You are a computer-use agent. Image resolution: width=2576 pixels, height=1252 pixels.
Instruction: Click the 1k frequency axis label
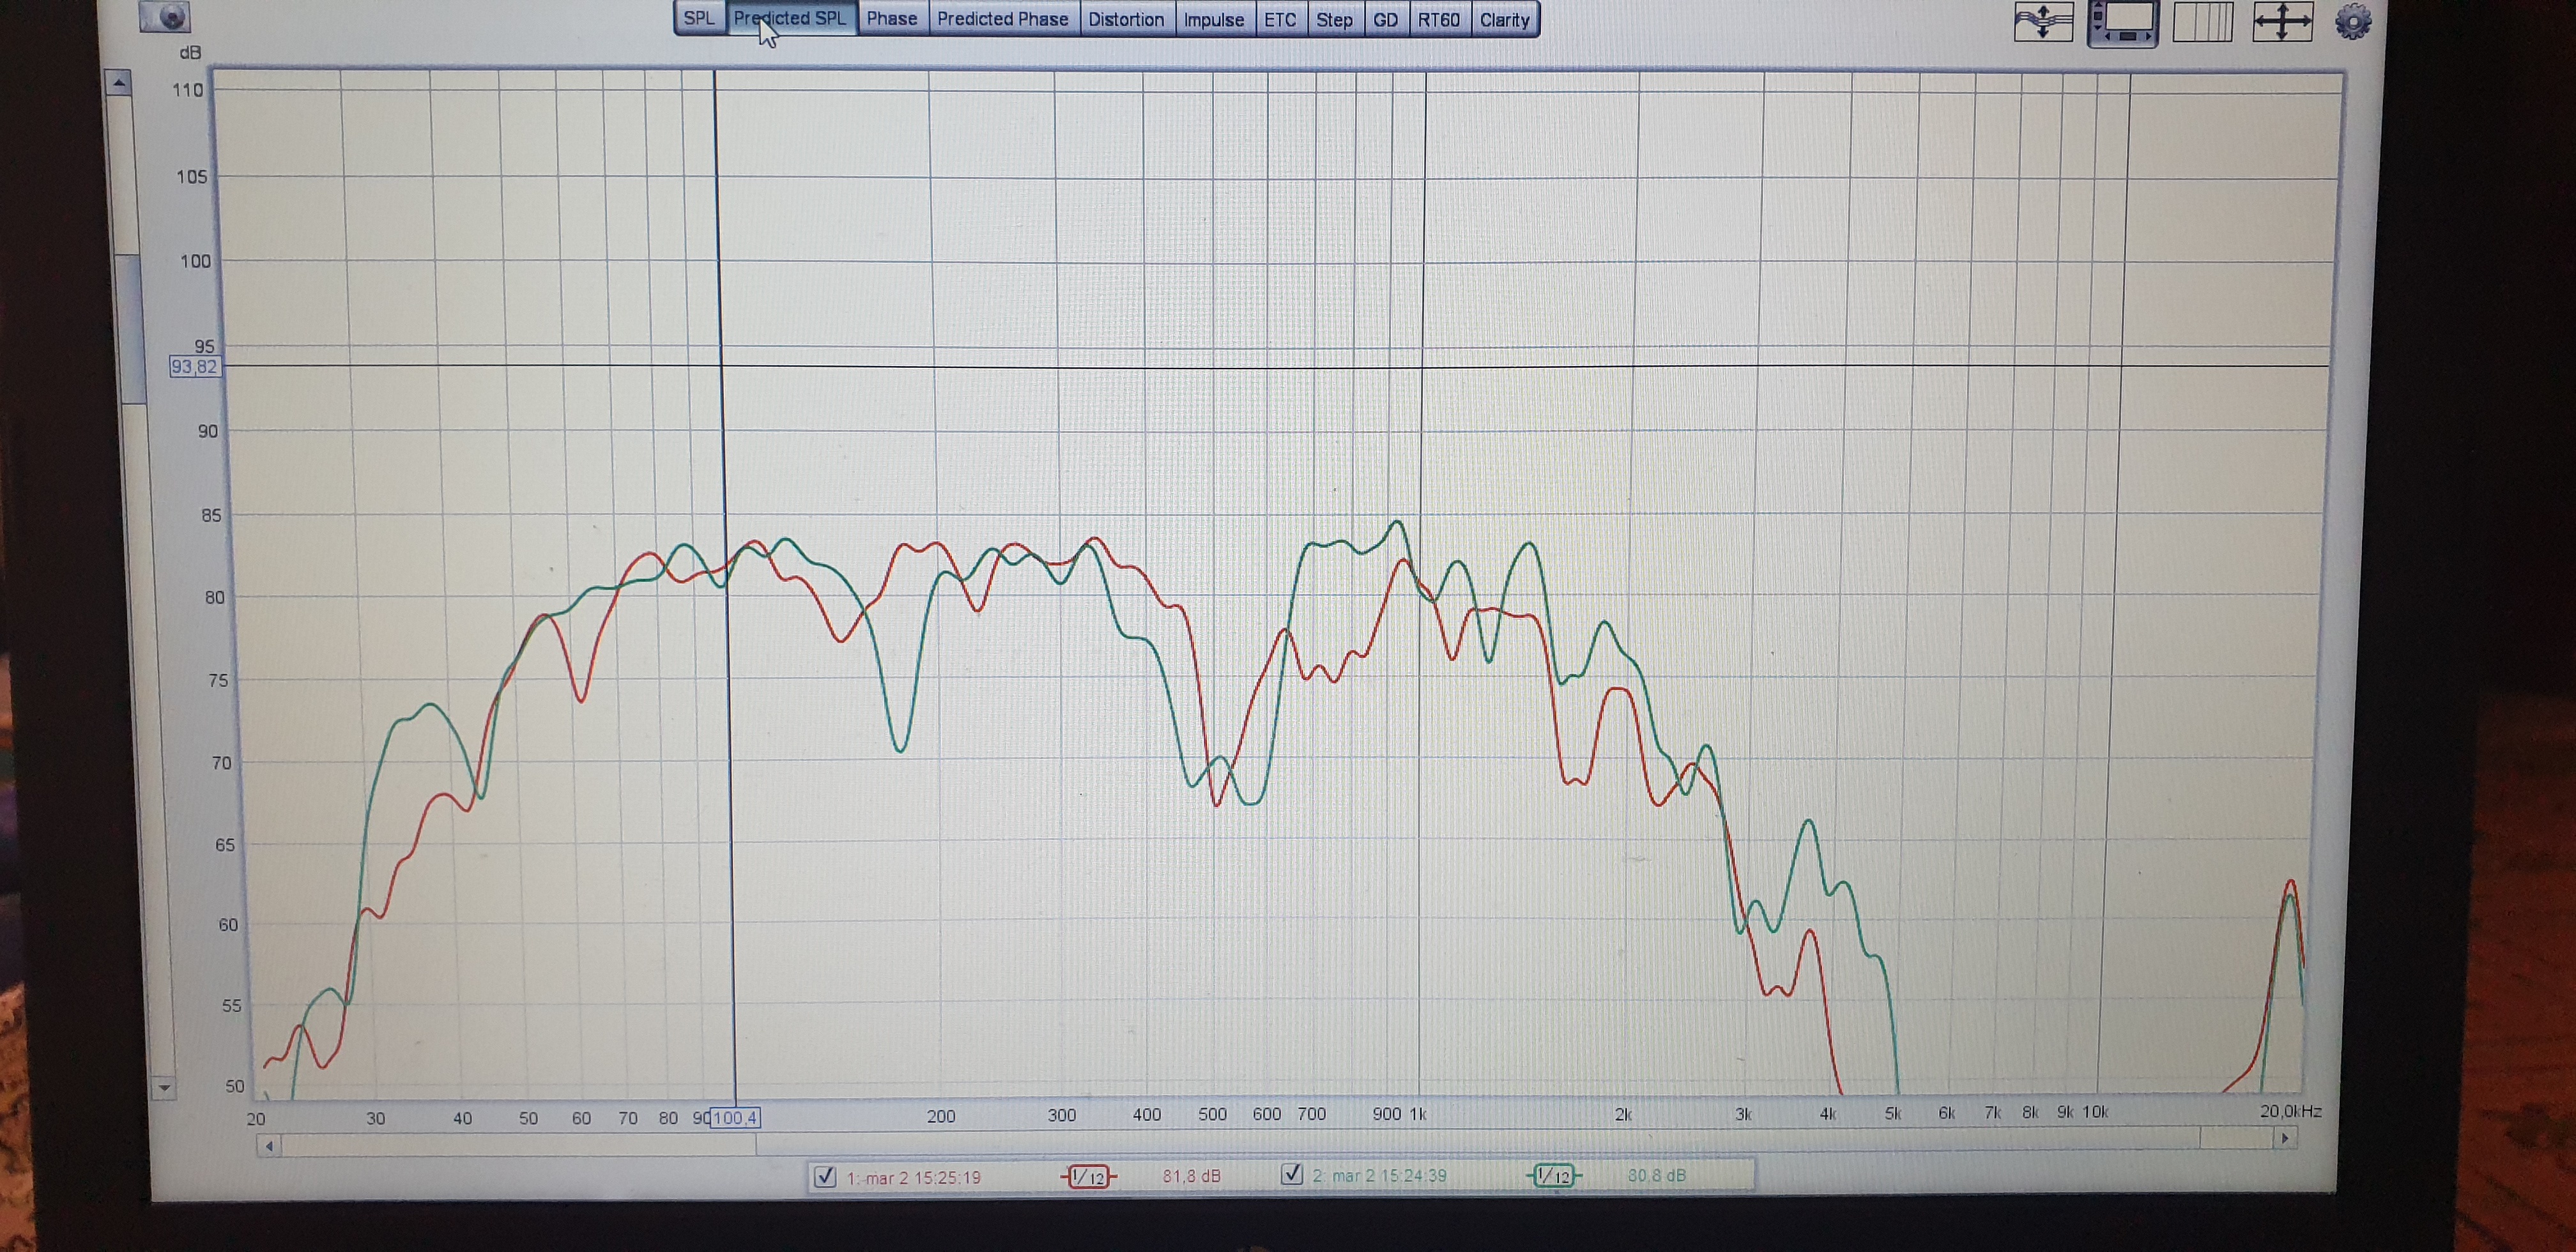1418,1114
